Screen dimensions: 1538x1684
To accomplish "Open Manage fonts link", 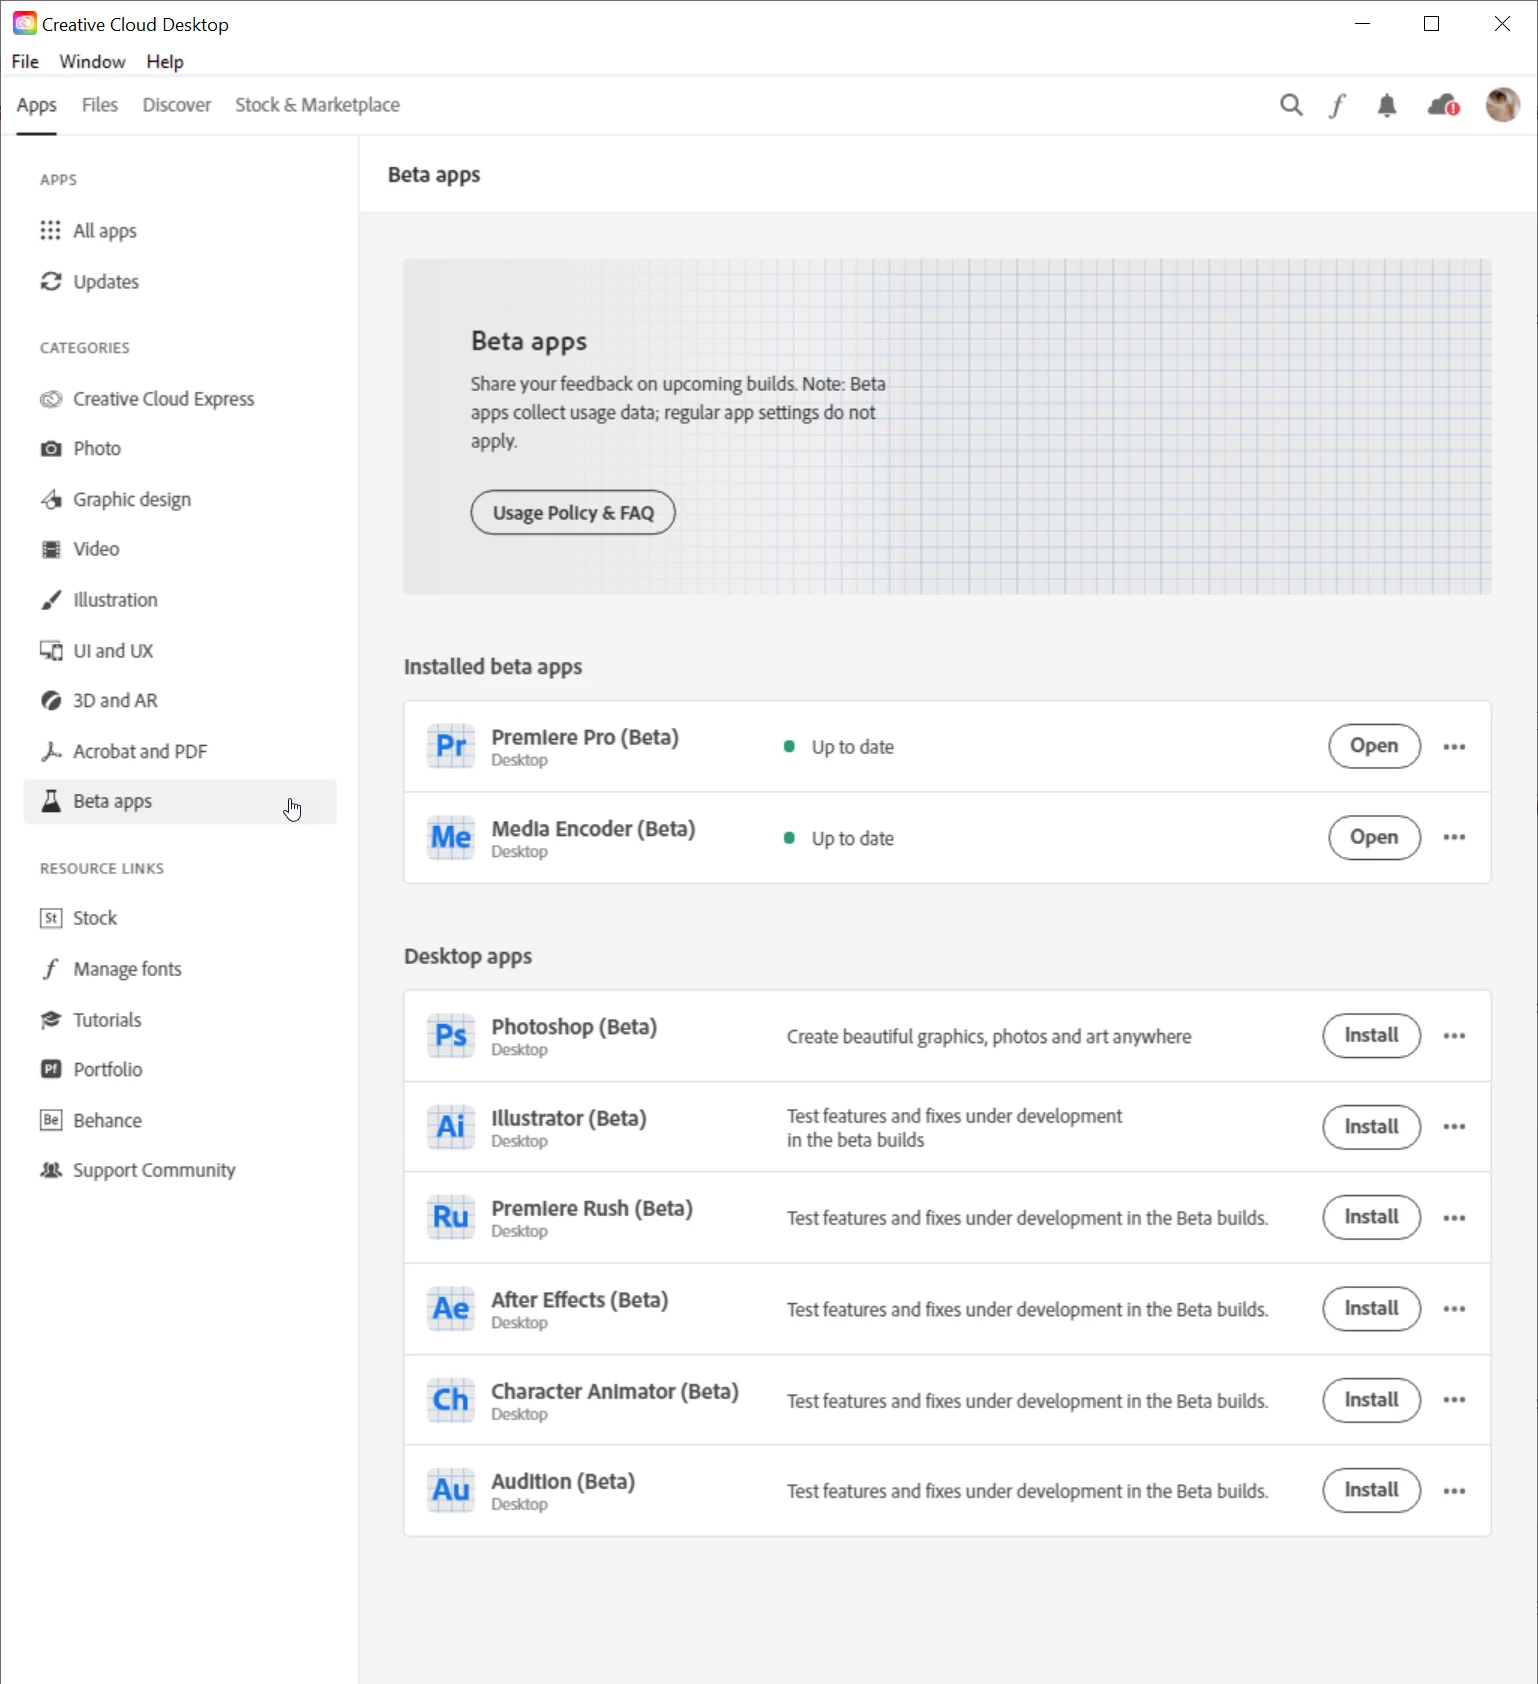I will click(180, 969).
